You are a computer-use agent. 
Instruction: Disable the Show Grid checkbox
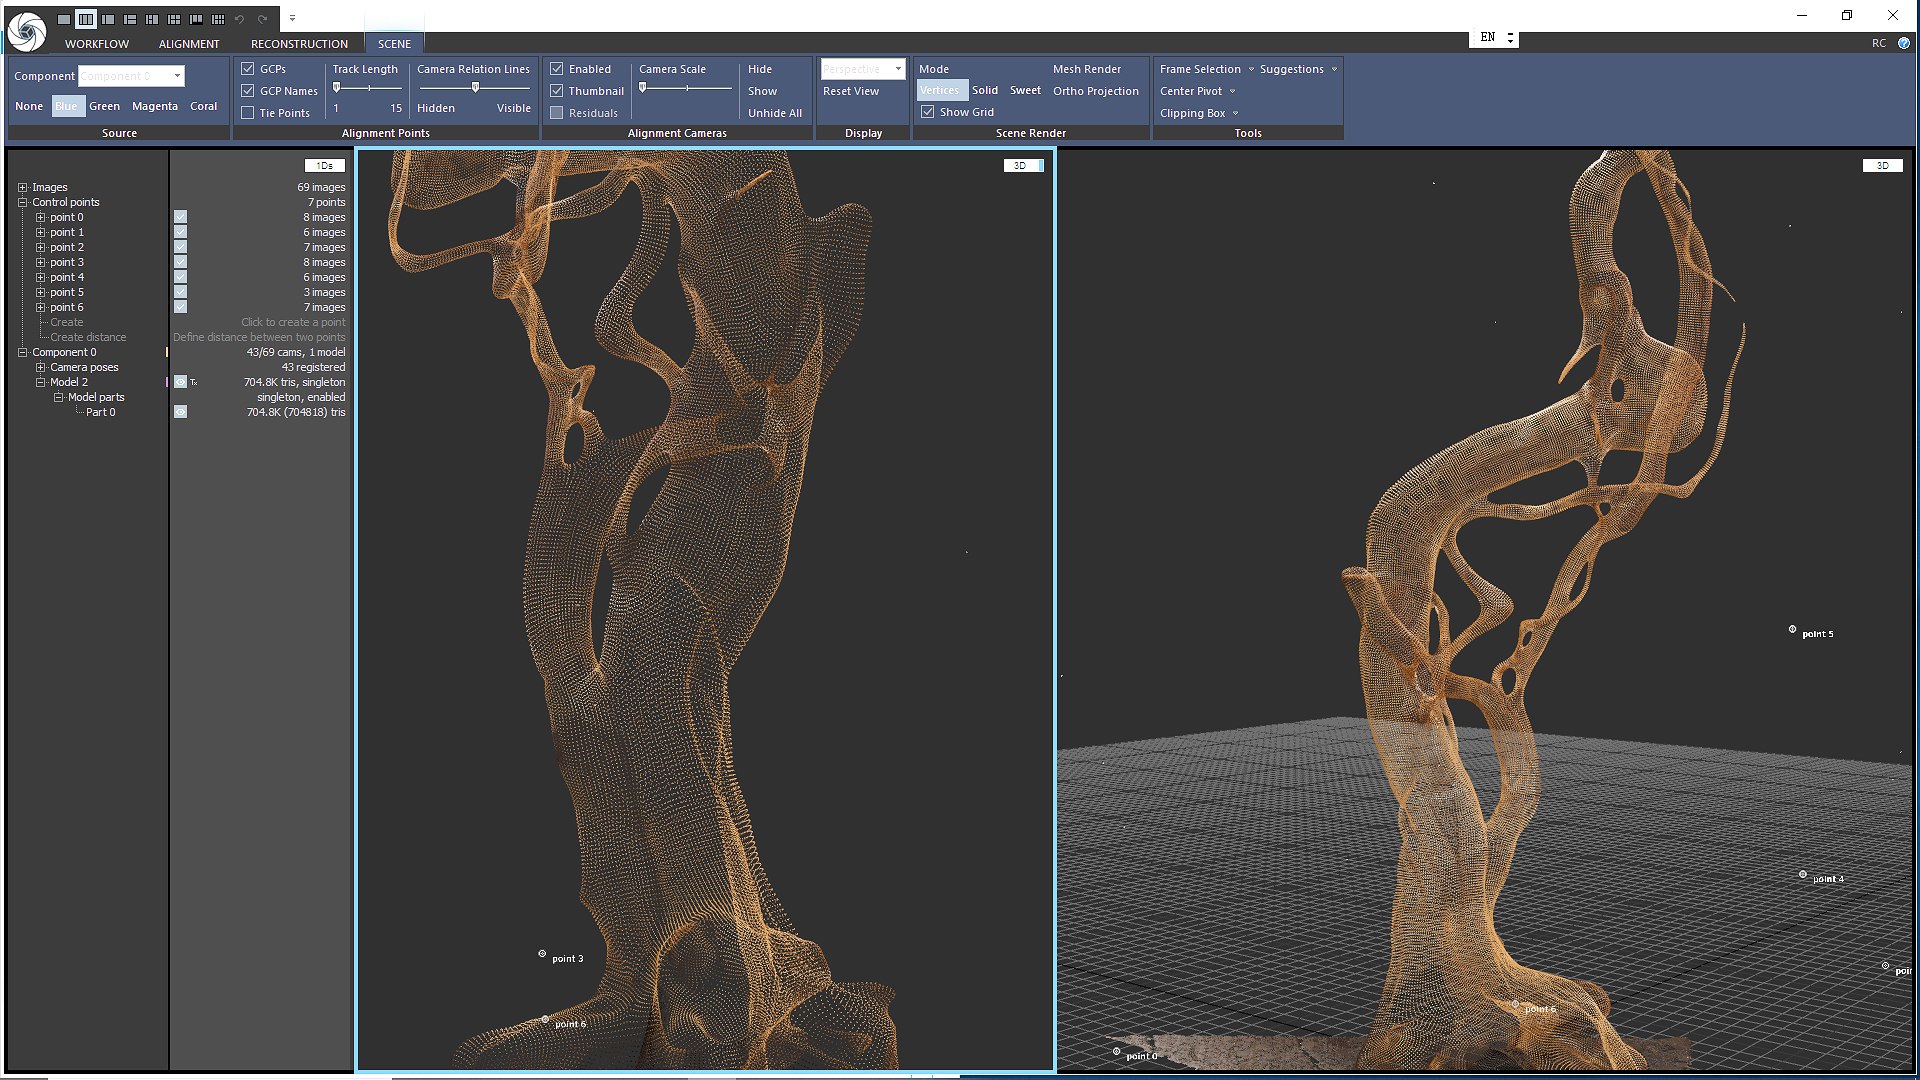click(928, 112)
